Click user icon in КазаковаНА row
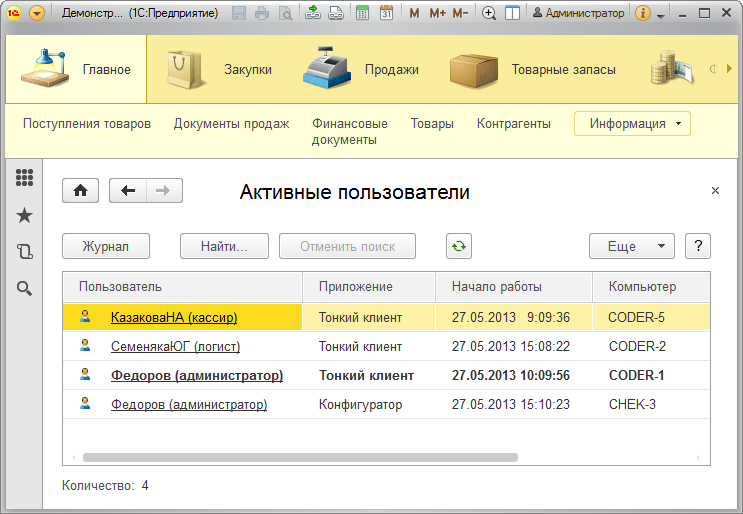743x514 pixels. click(85, 316)
